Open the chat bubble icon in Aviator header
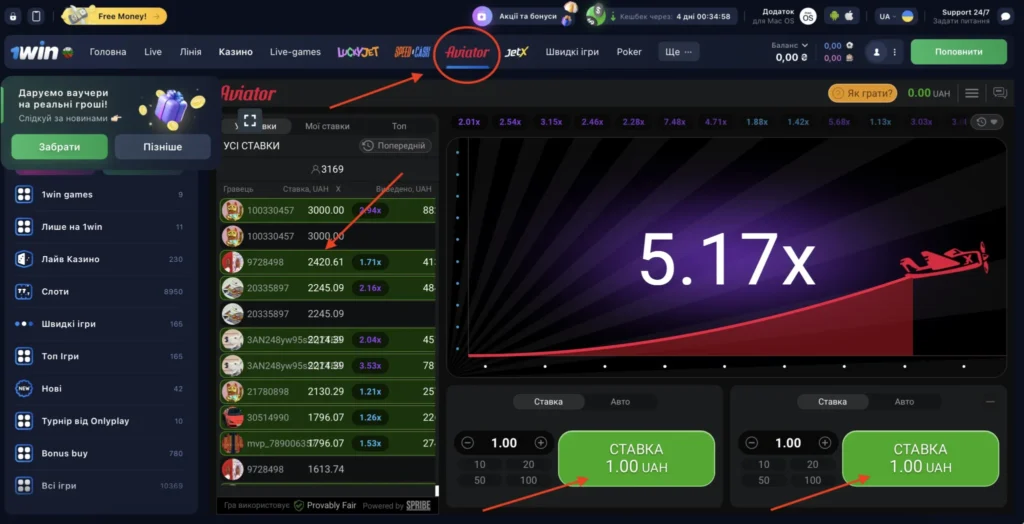 (x=999, y=93)
